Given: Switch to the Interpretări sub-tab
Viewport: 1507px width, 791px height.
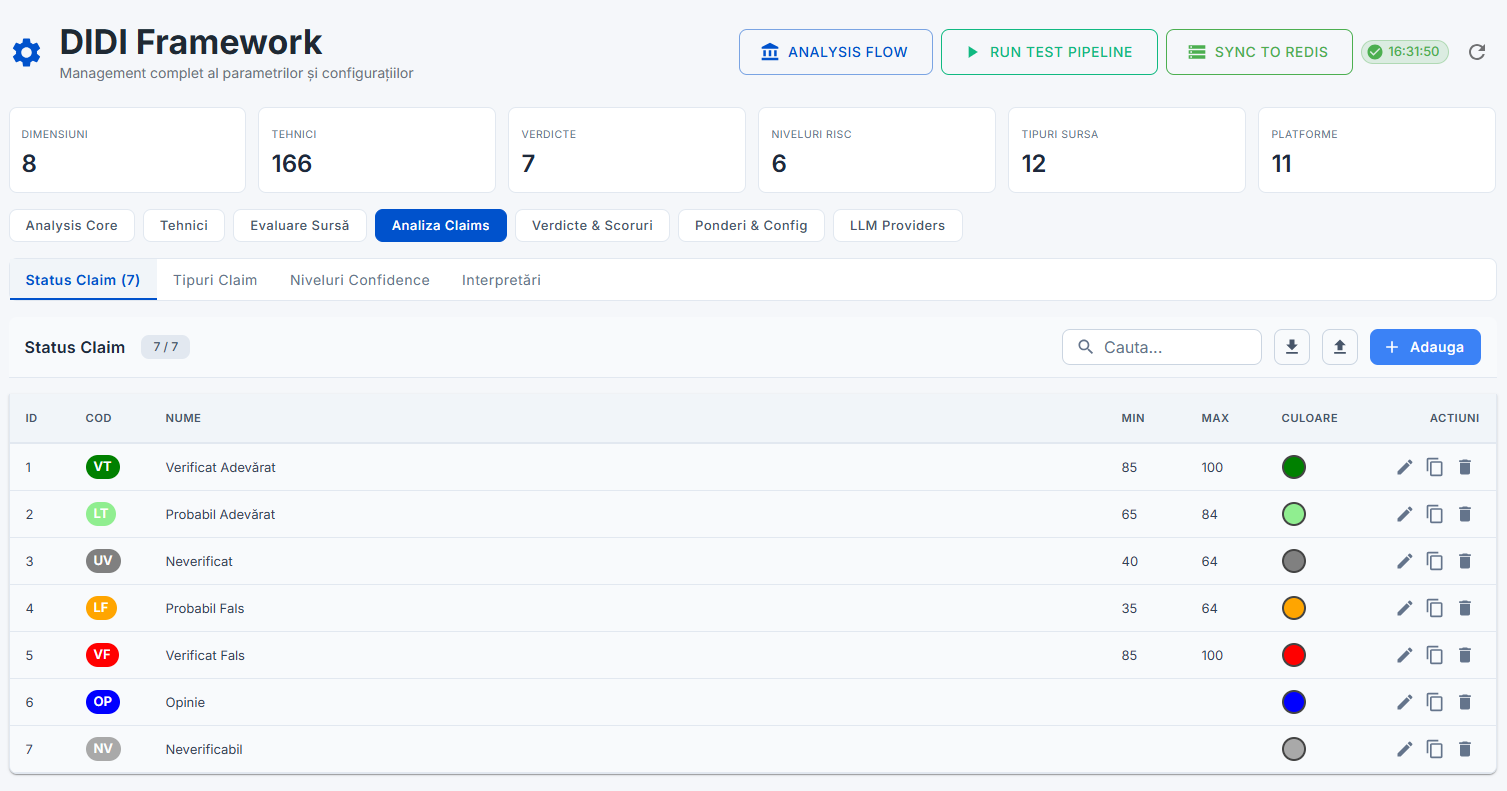Looking at the screenshot, I should tap(501, 280).
